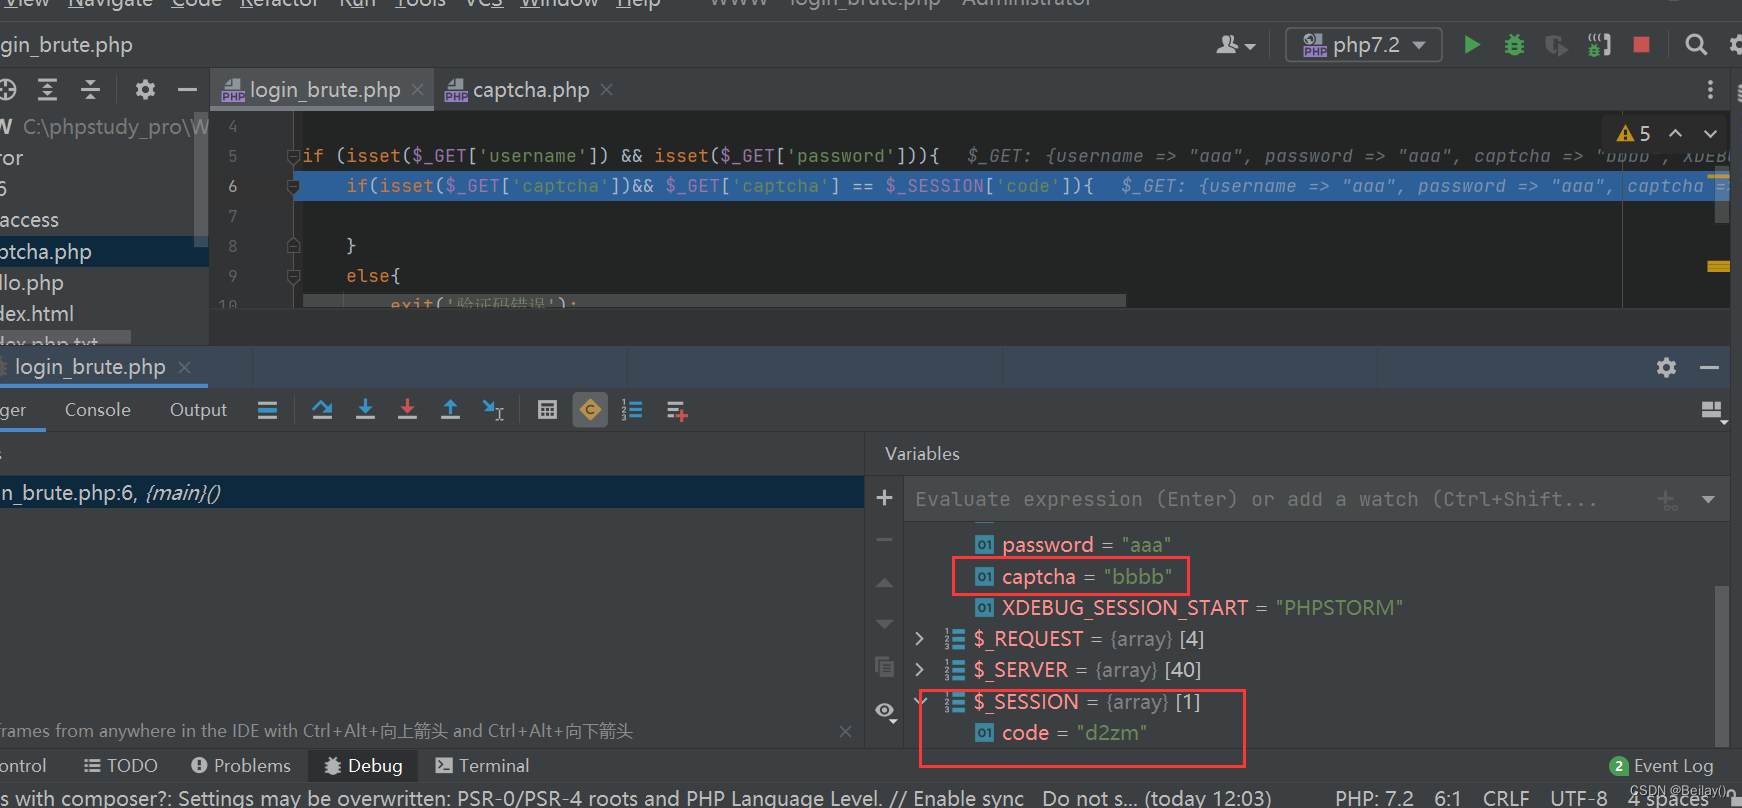This screenshot has width=1742, height=808.
Task: Remove selected watch minus icon
Action: coord(884,540)
